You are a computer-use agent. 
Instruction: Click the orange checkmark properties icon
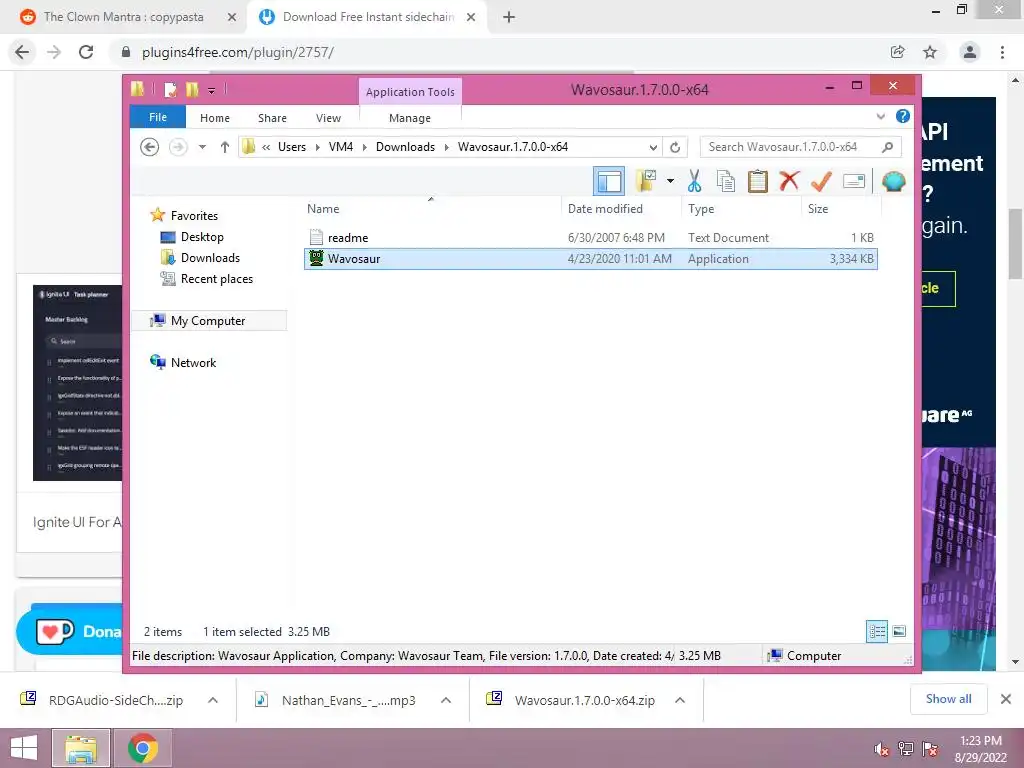coord(821,181)
